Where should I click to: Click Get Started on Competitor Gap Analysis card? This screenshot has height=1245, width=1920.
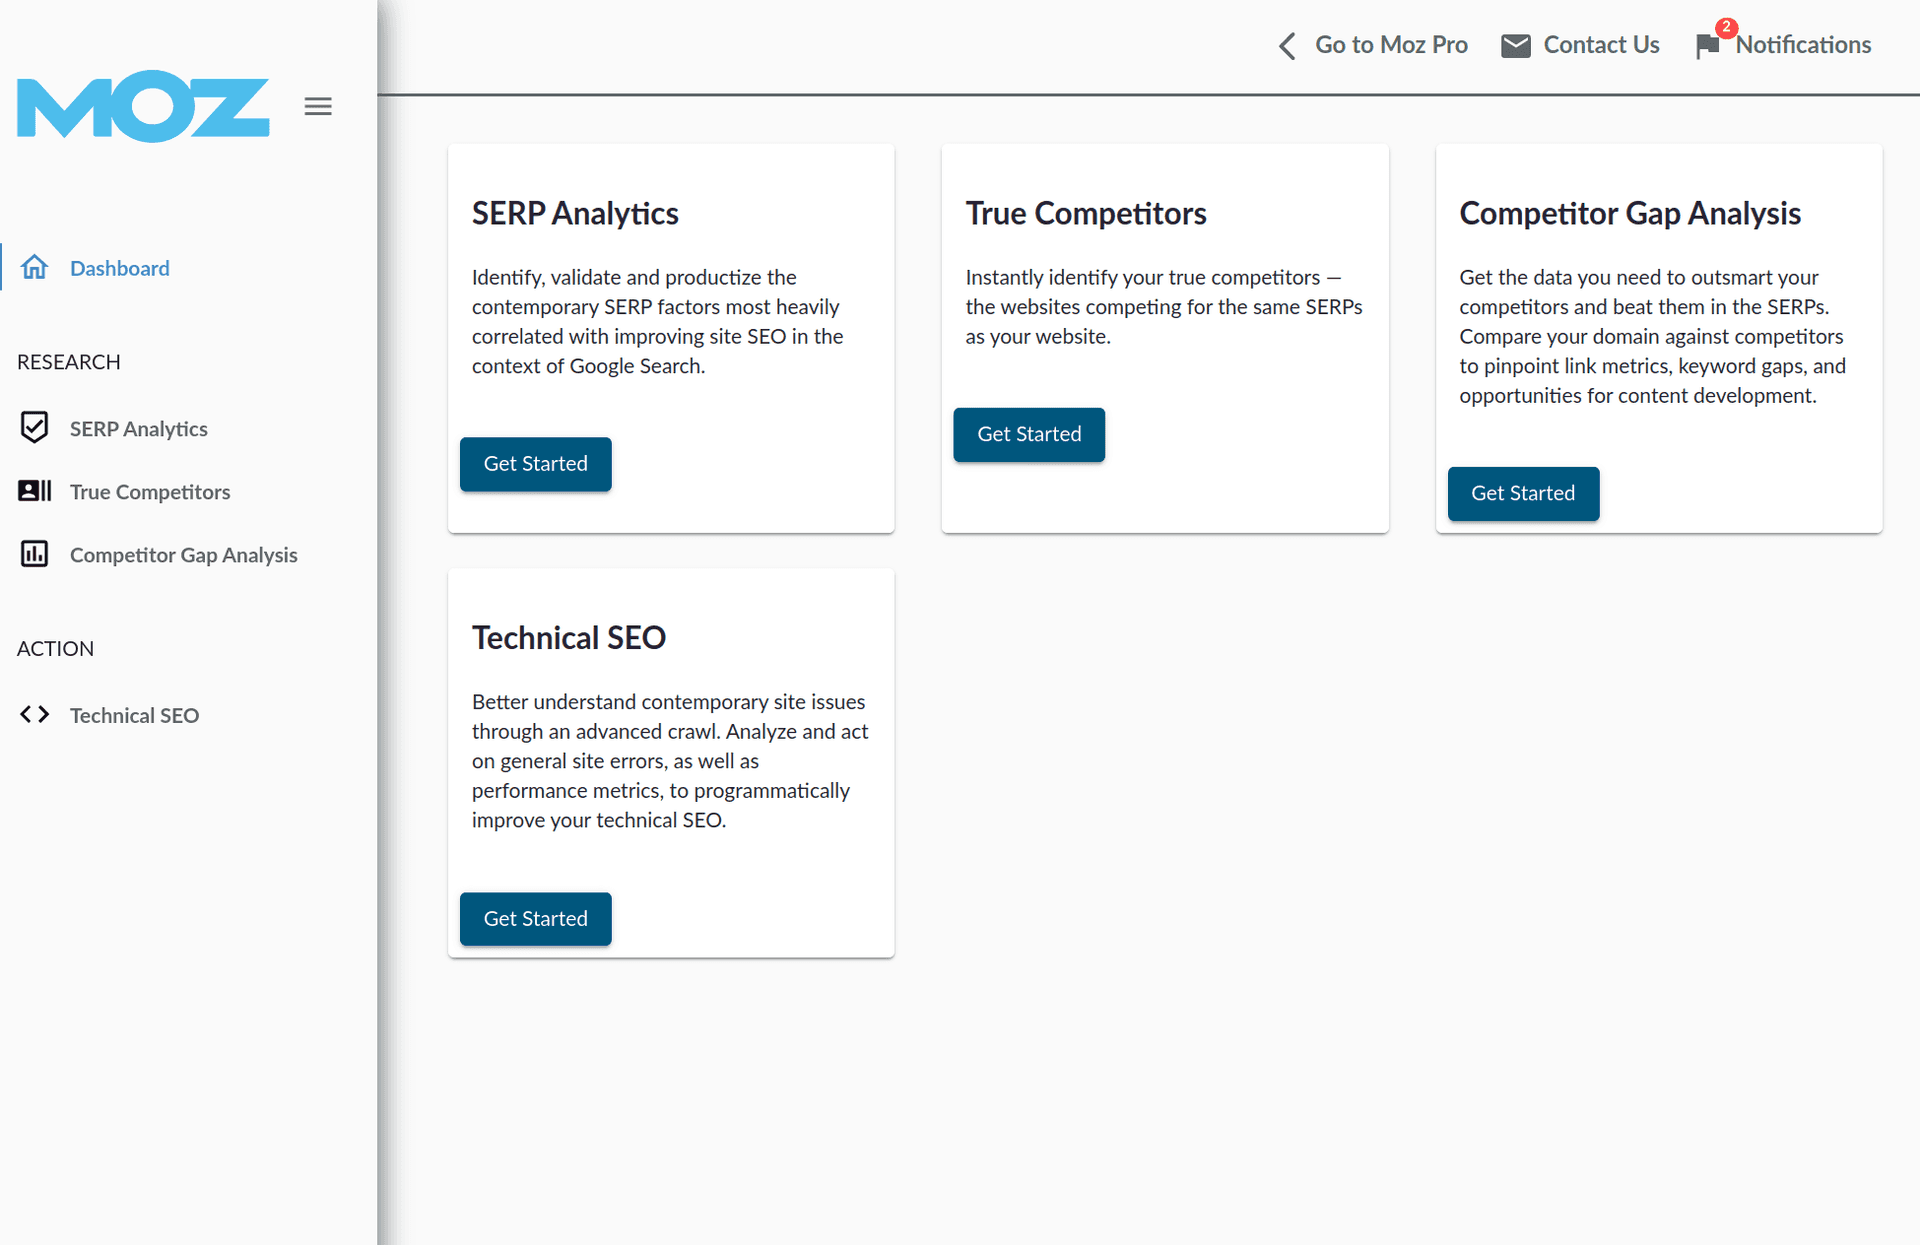(1523, 493)
